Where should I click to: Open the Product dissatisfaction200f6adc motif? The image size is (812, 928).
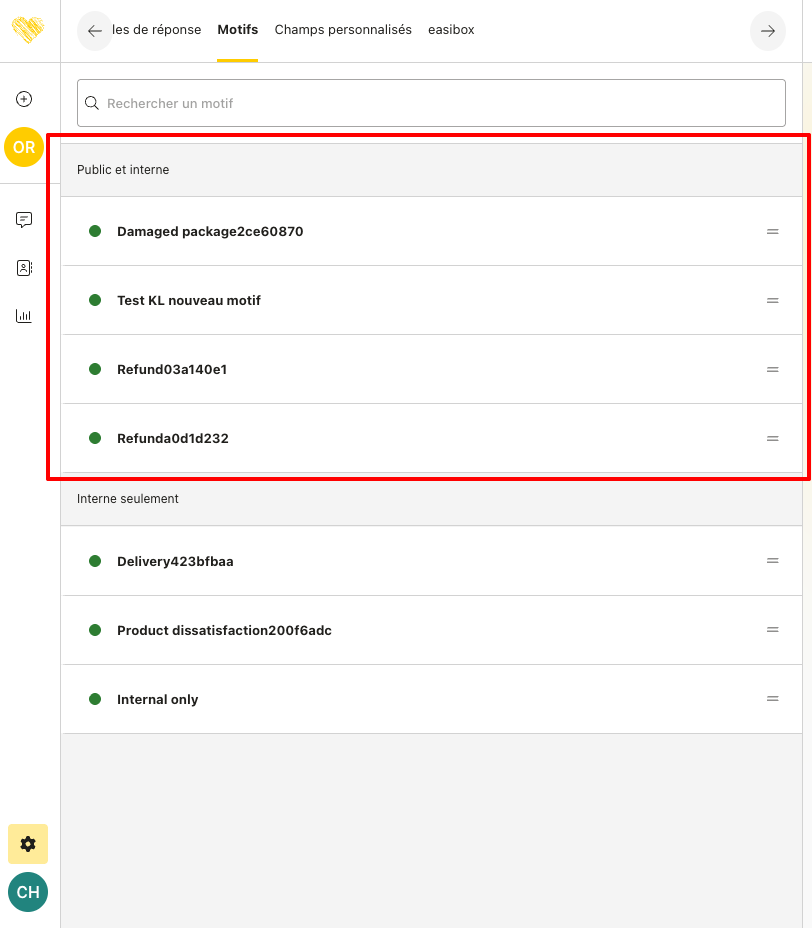click(x=224, y=630)
